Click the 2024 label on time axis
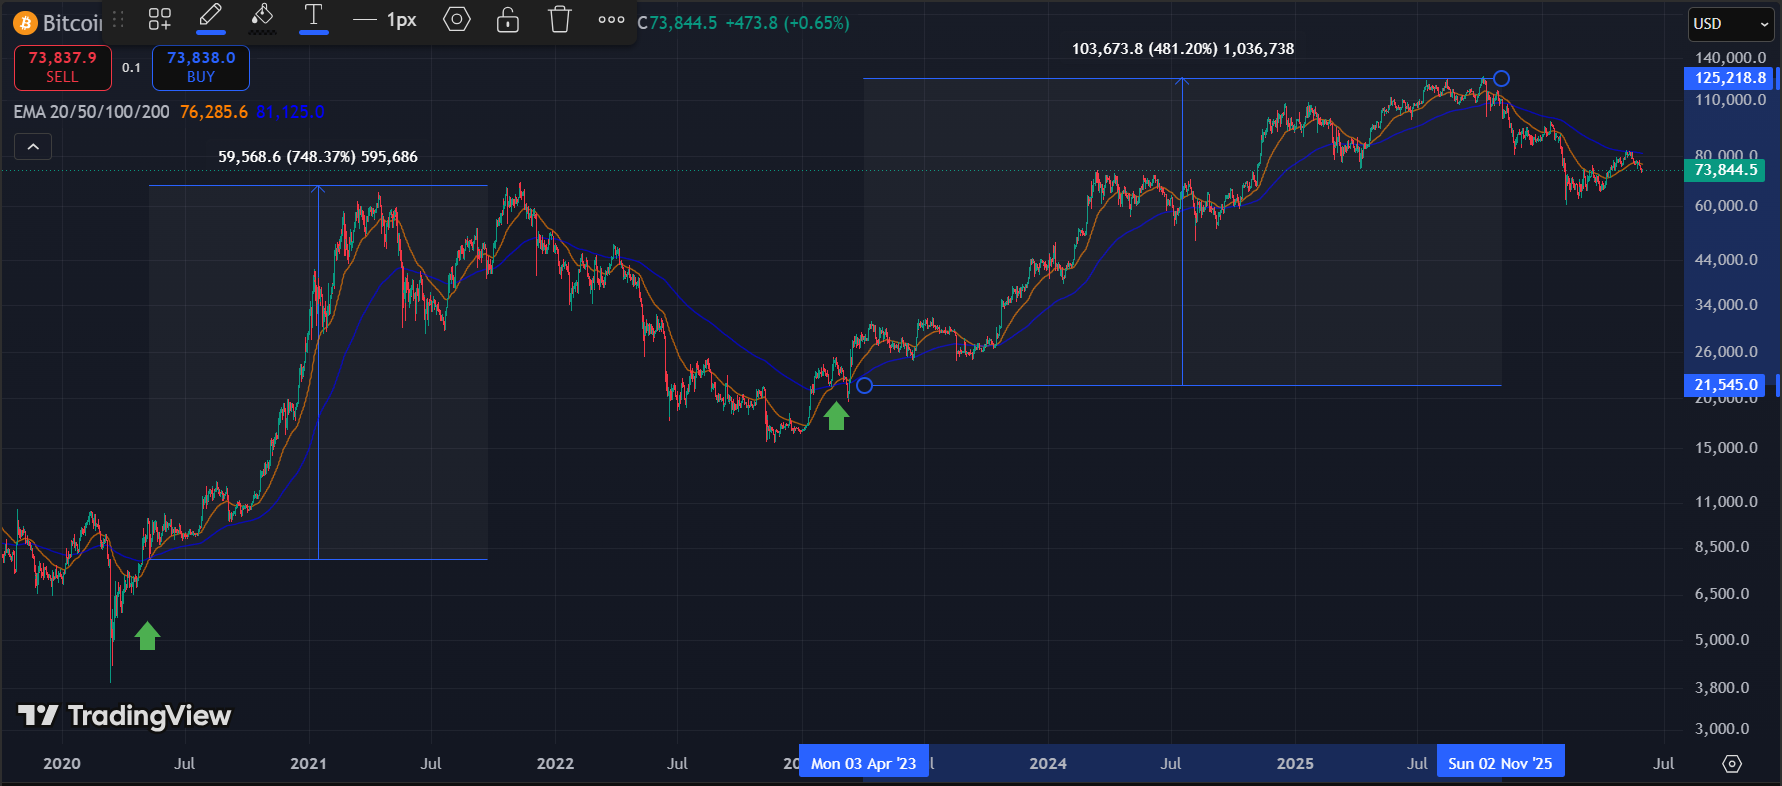 point(1048,764)
